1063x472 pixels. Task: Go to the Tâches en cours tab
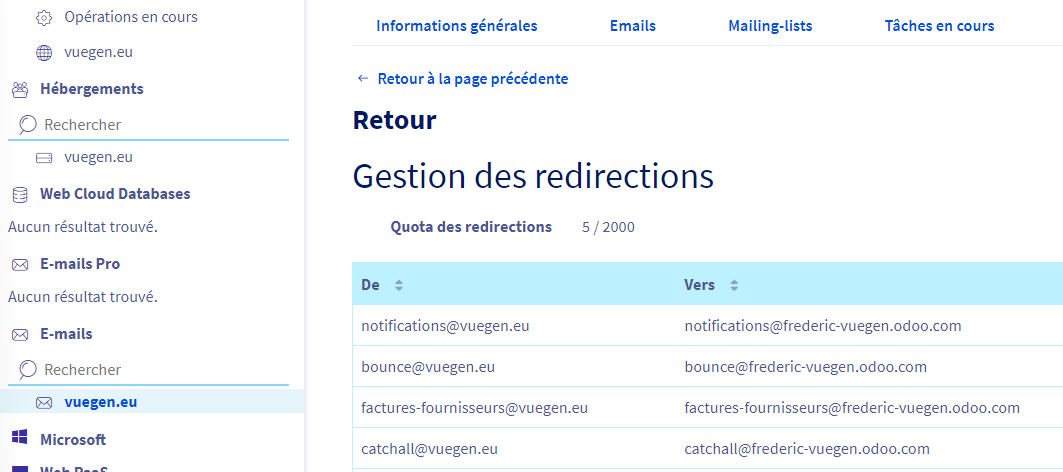coord(938,26)
